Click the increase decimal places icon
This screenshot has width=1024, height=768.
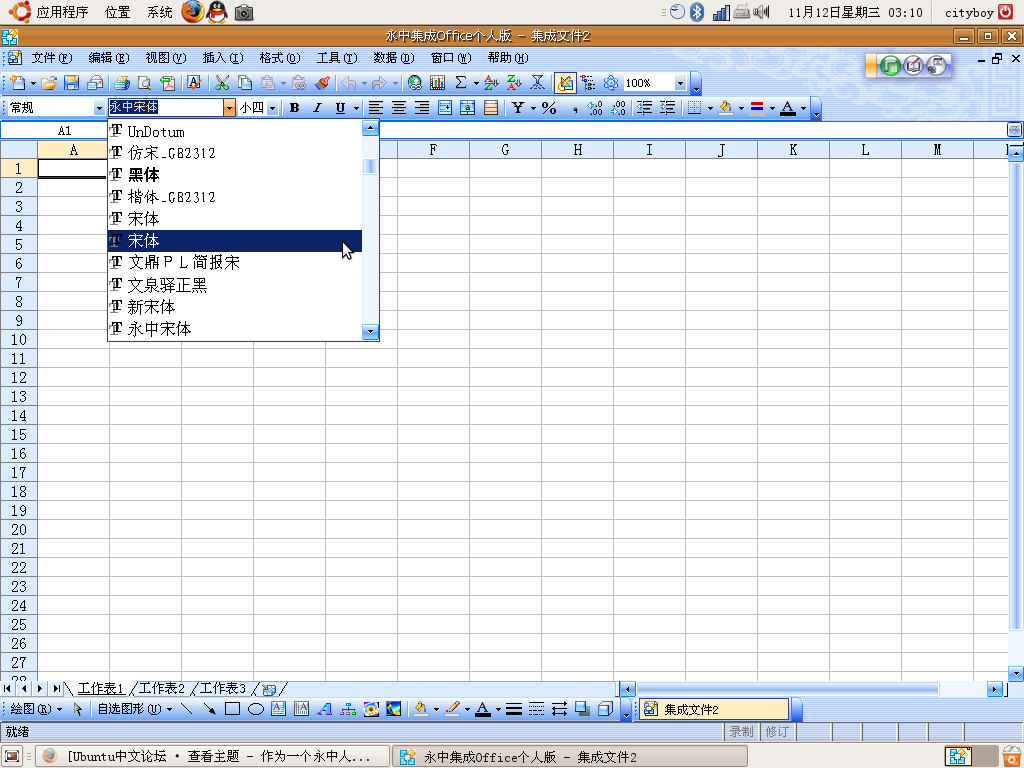point(595,108)
